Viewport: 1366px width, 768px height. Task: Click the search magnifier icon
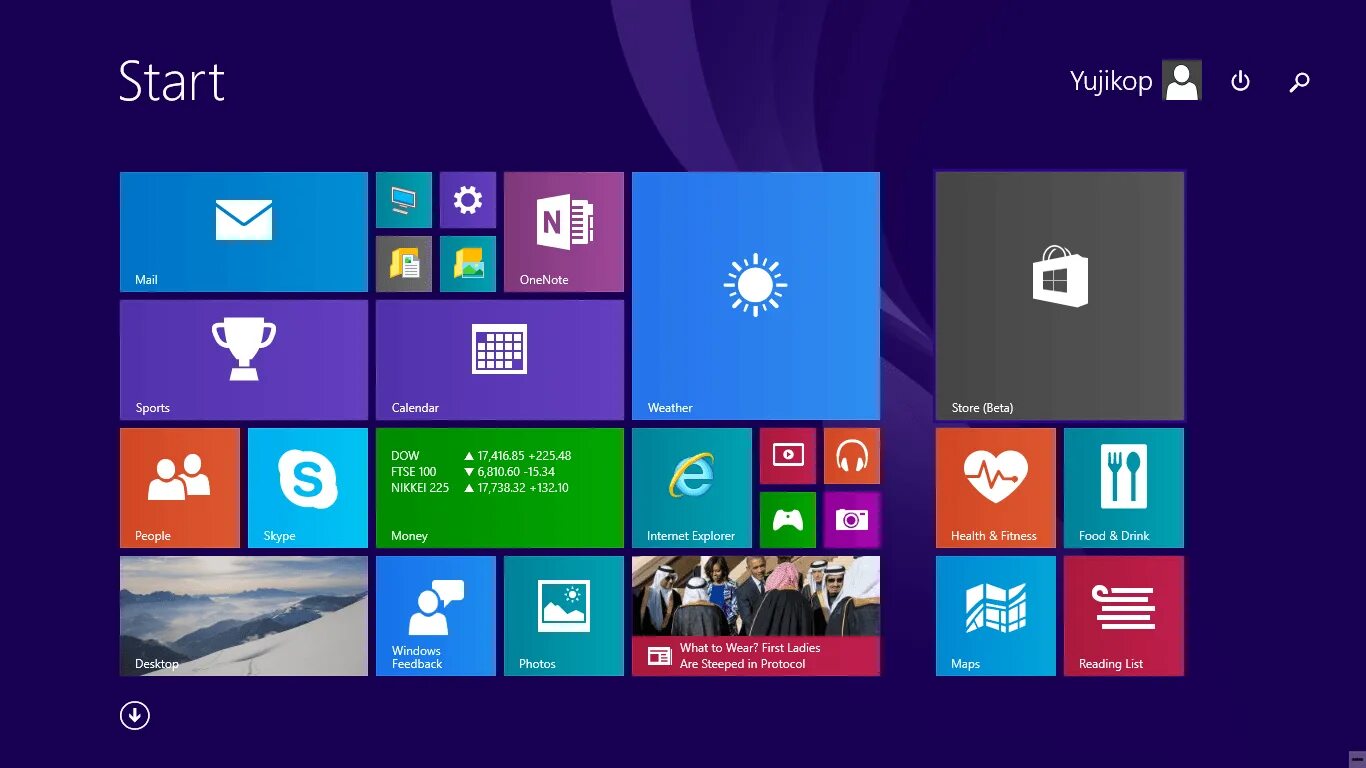coord(1300,82)
